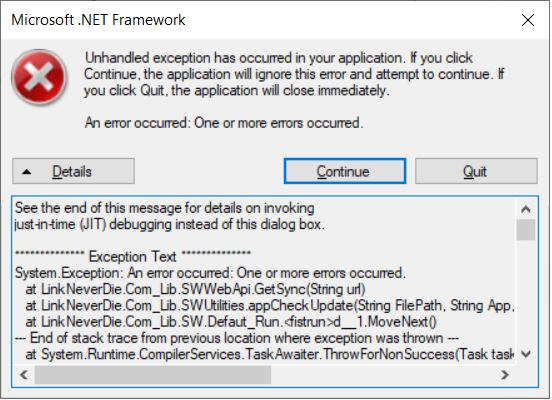The width and height of the screenshot is (552, 400).
Task: Close the .NET Framework error dialog
Action: coord(528,20)
